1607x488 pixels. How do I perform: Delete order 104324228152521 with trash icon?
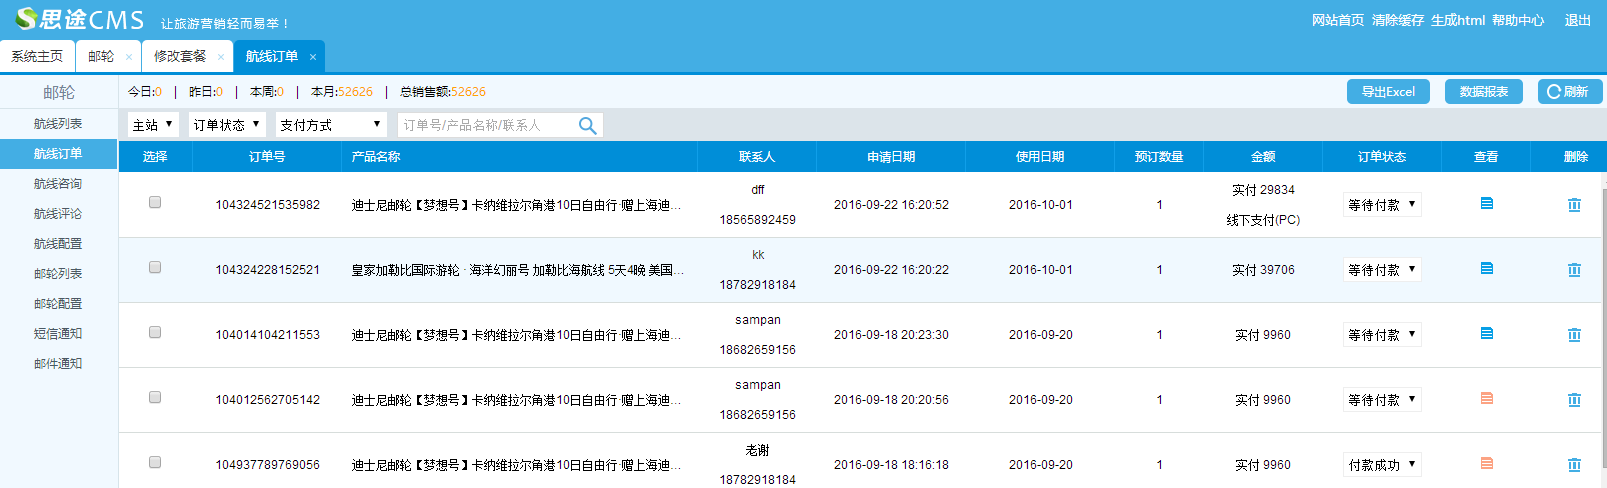1574,270
